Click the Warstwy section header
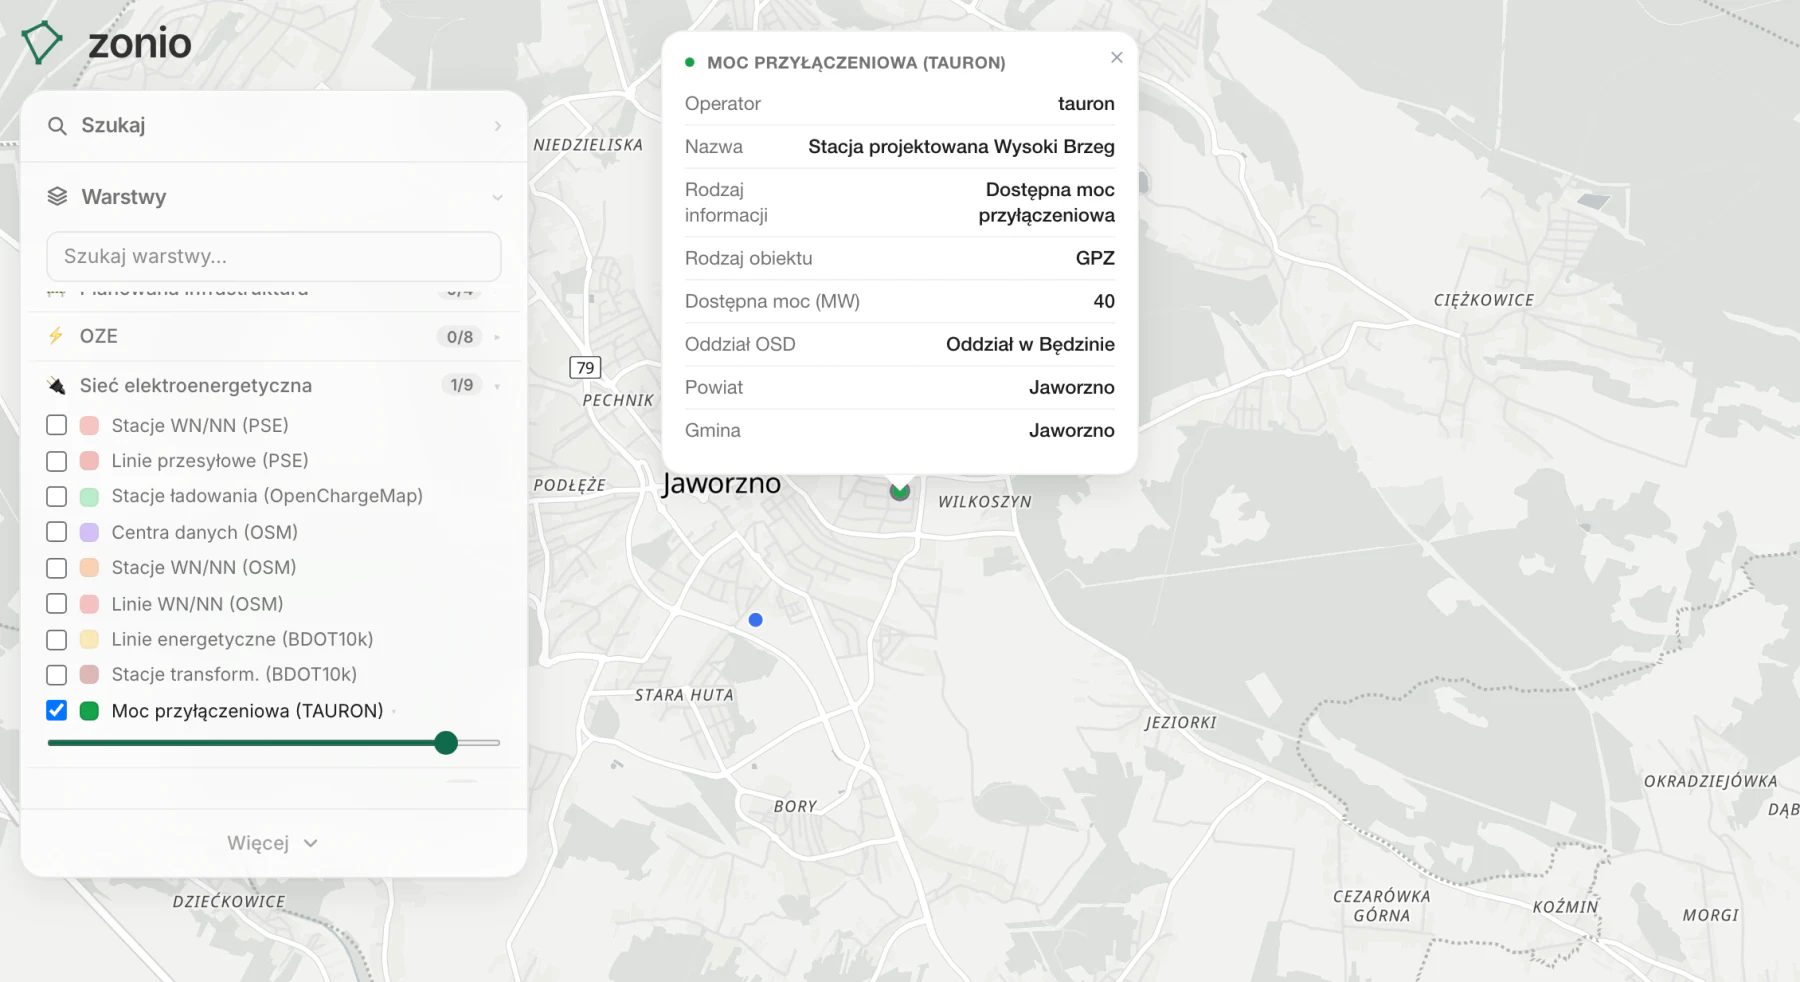 tap(274, 197)
